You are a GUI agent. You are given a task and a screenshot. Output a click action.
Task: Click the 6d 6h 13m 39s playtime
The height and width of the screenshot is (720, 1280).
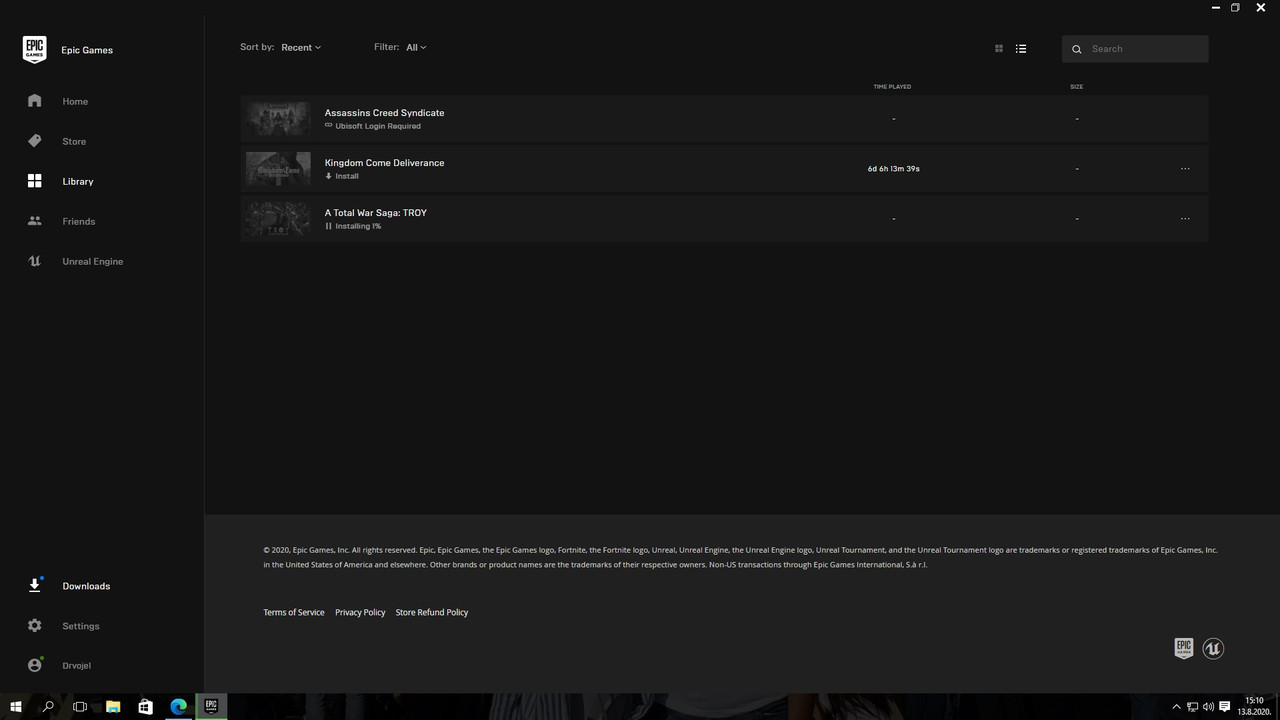[893, 169]
